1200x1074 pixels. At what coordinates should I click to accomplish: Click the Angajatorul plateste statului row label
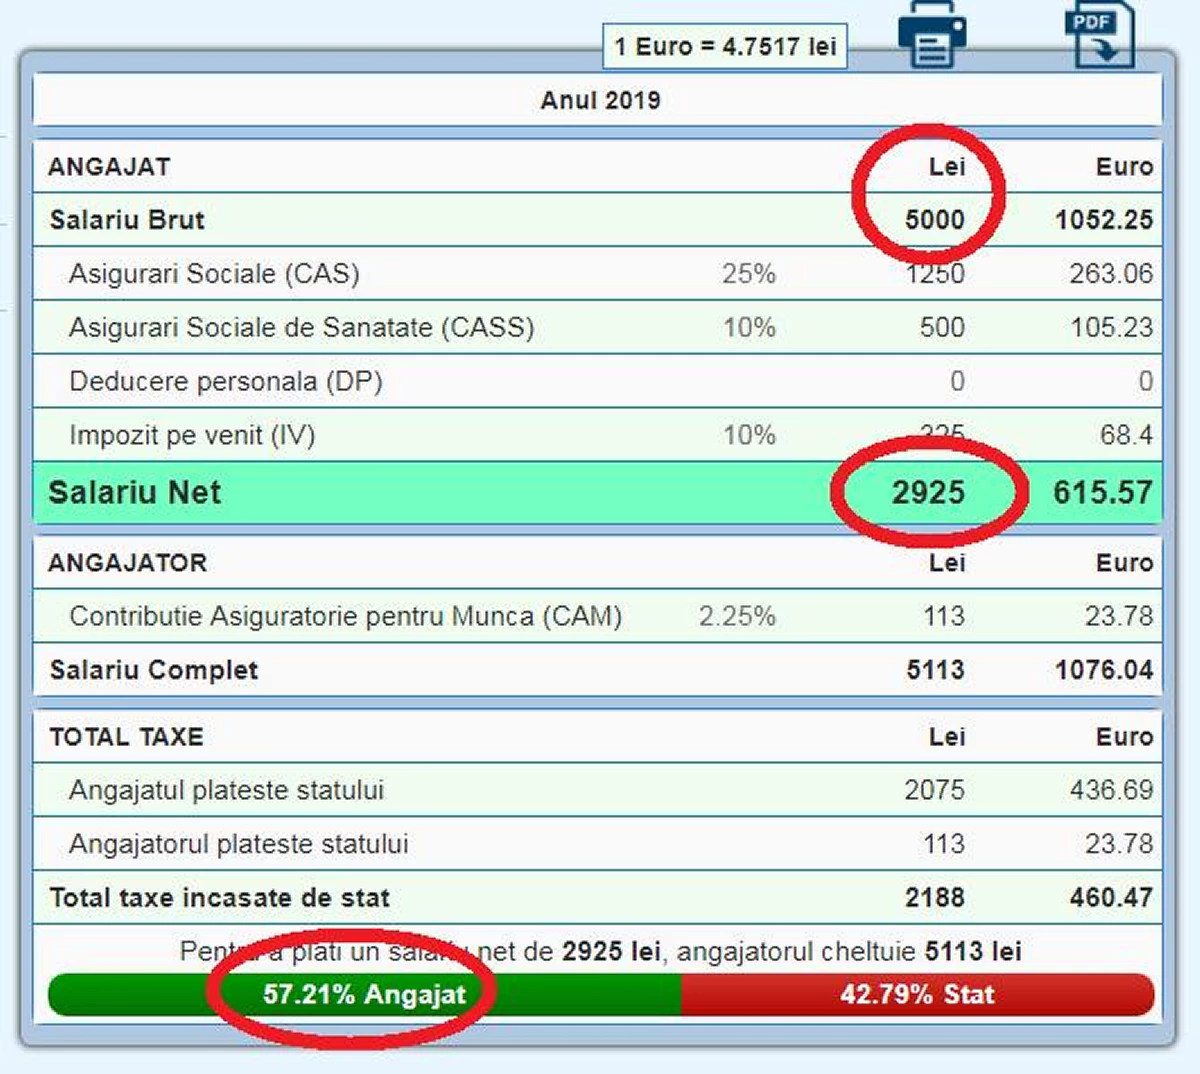click(x=238, y=844)
